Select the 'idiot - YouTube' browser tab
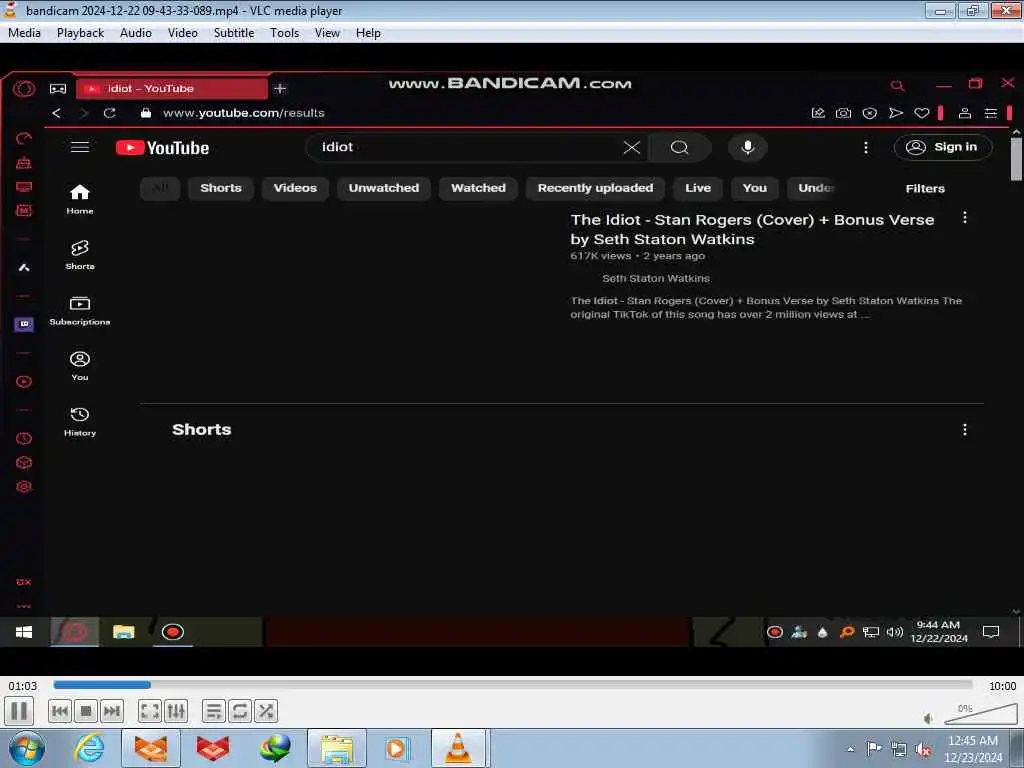Viewport: 1024px width, 768px height. 172,88
